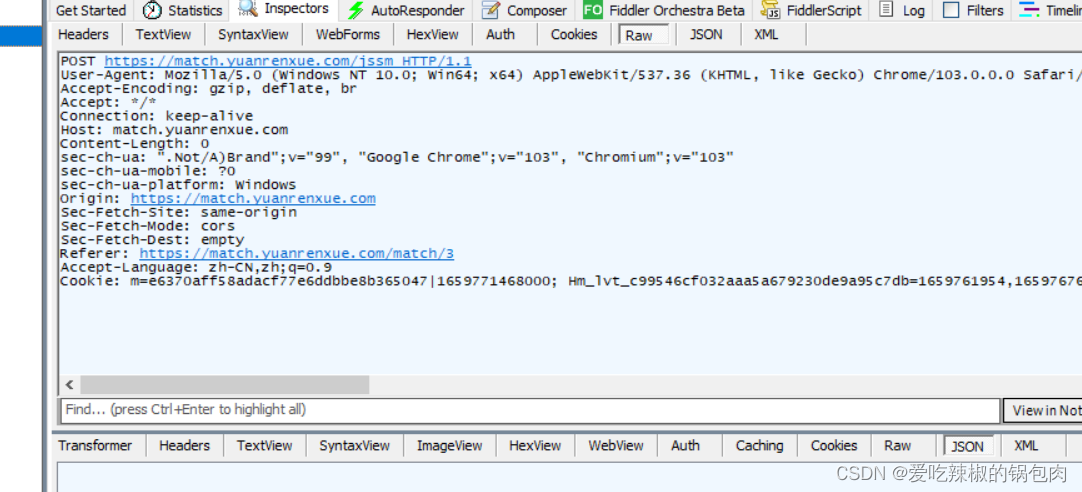Screen dimensions: 1082x492
Task: Click the FiddlerScript JS icon
Action: 770,10
